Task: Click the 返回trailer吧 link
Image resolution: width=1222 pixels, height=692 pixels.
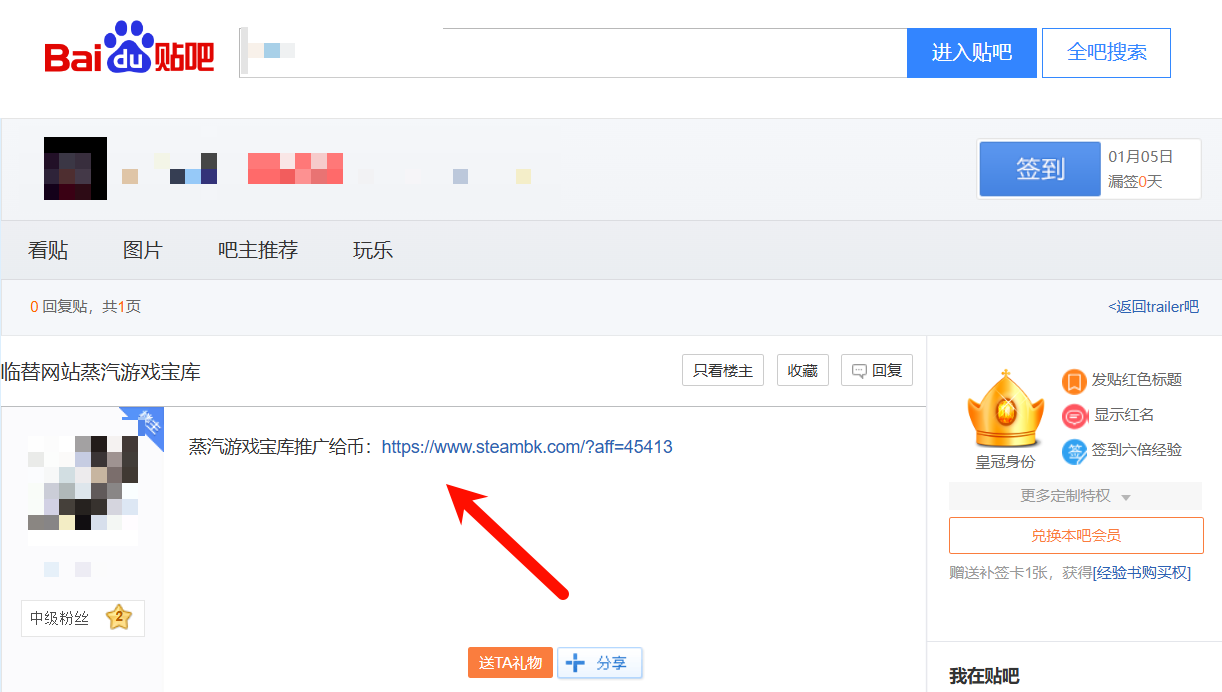Action: [1153, 307]
